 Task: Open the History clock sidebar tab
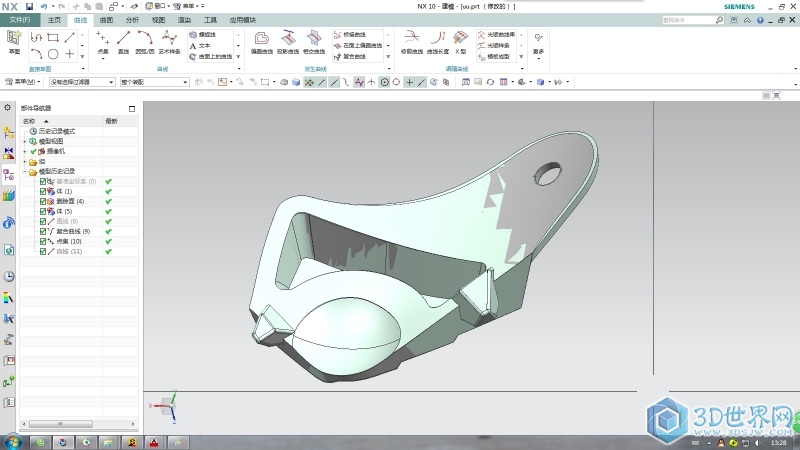[x=9, y=277]
